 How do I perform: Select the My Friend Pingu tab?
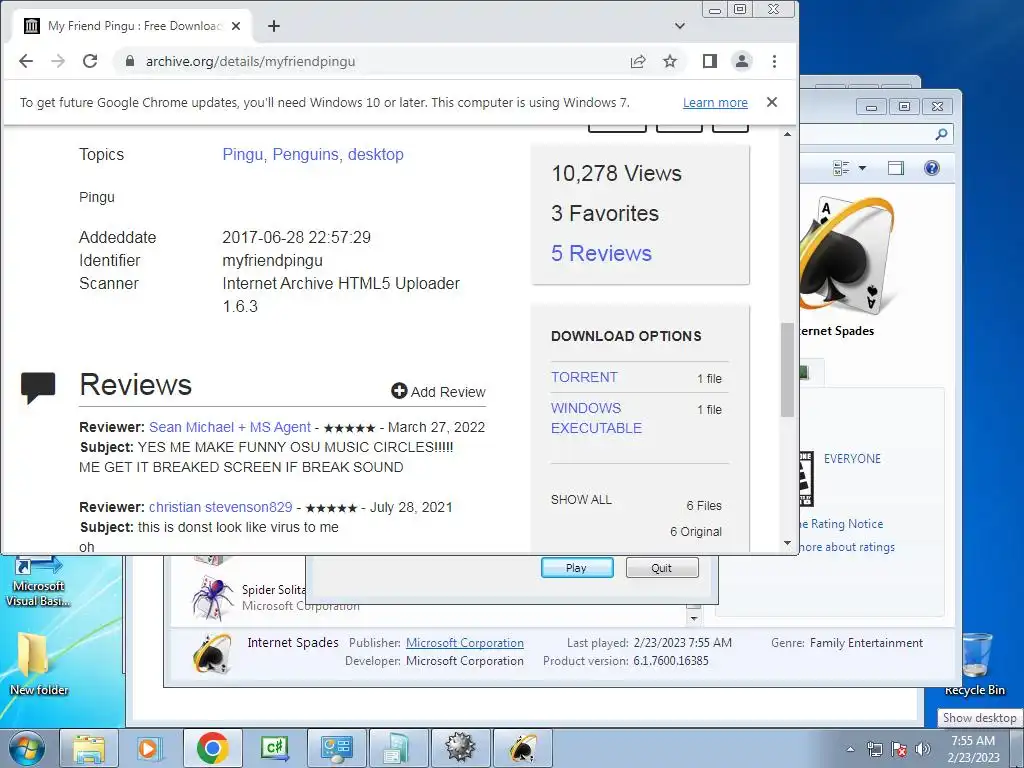(134, 26)
